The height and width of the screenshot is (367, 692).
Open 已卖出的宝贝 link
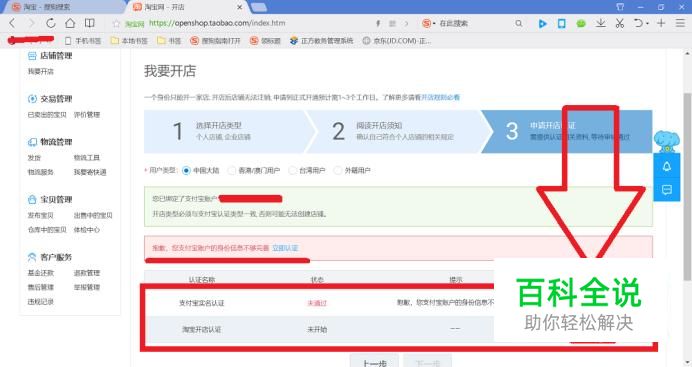point(47,115)
